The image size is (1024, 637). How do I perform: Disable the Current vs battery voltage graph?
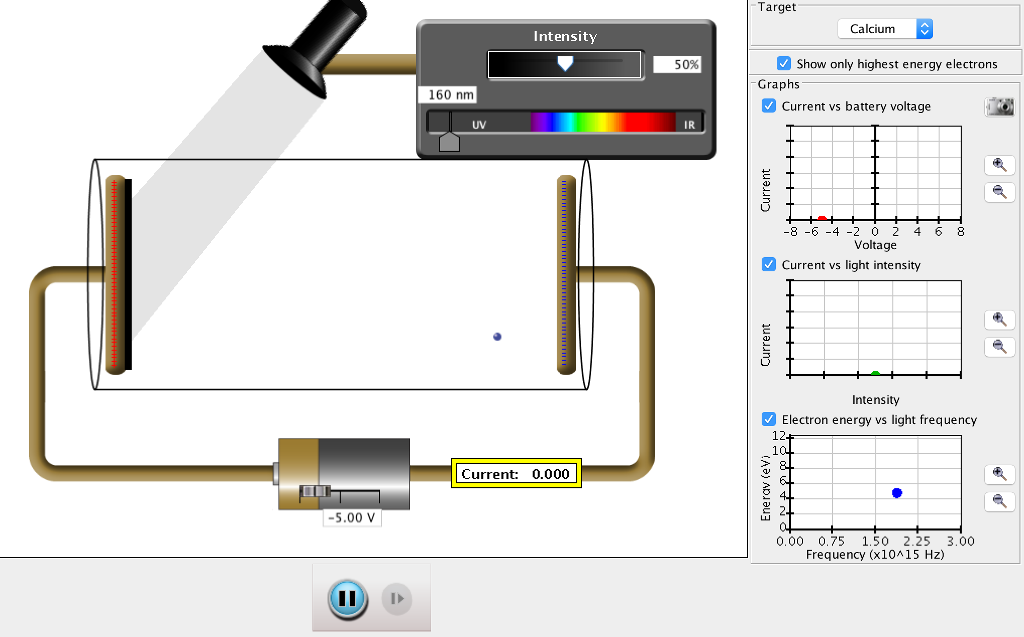[x=769, y=106]
